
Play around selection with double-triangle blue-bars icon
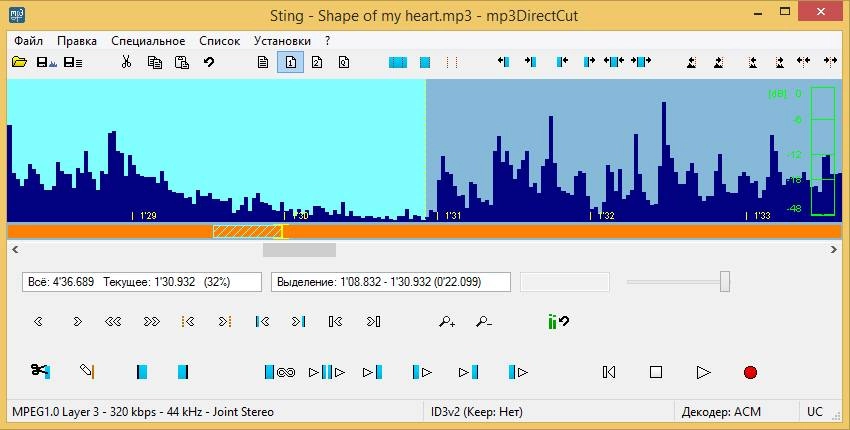tap(327, 372)
